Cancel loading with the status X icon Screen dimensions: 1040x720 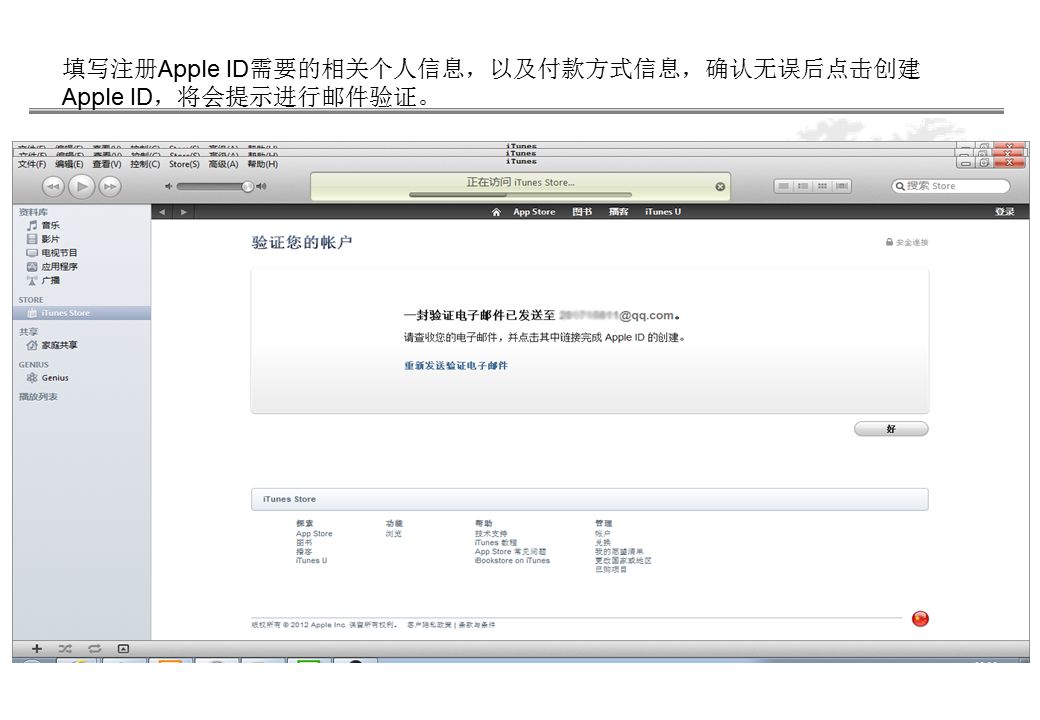coord(720,187)
